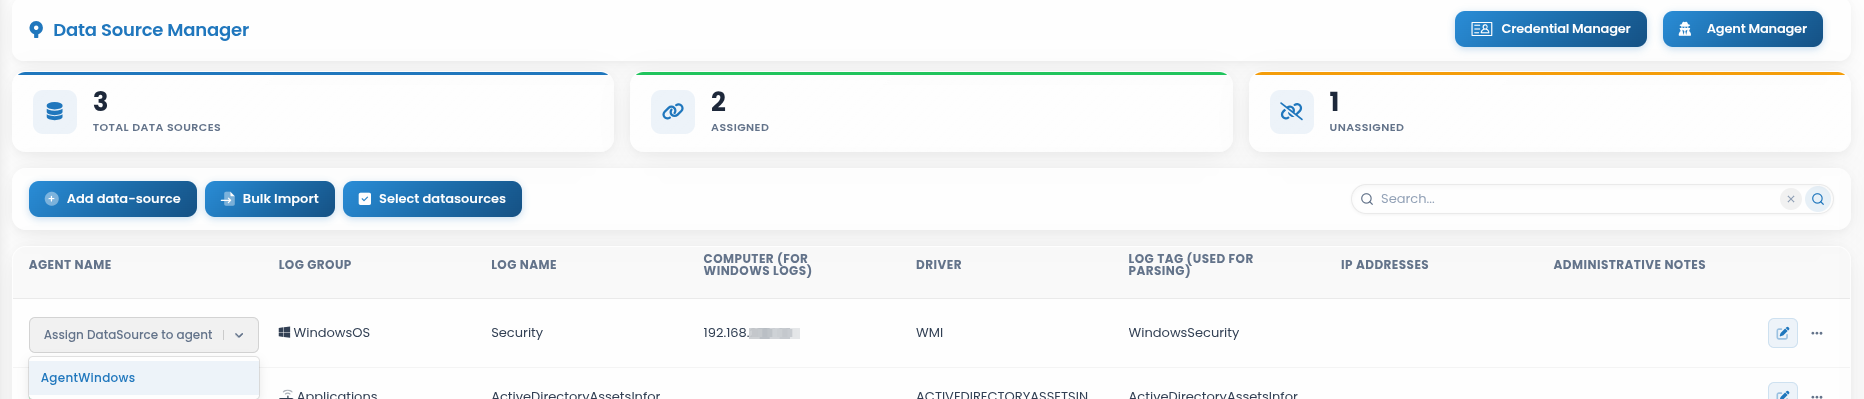The image size is (1864, 399).
Task: Click the Total Data Sources database icon
Action: point(55,112)
